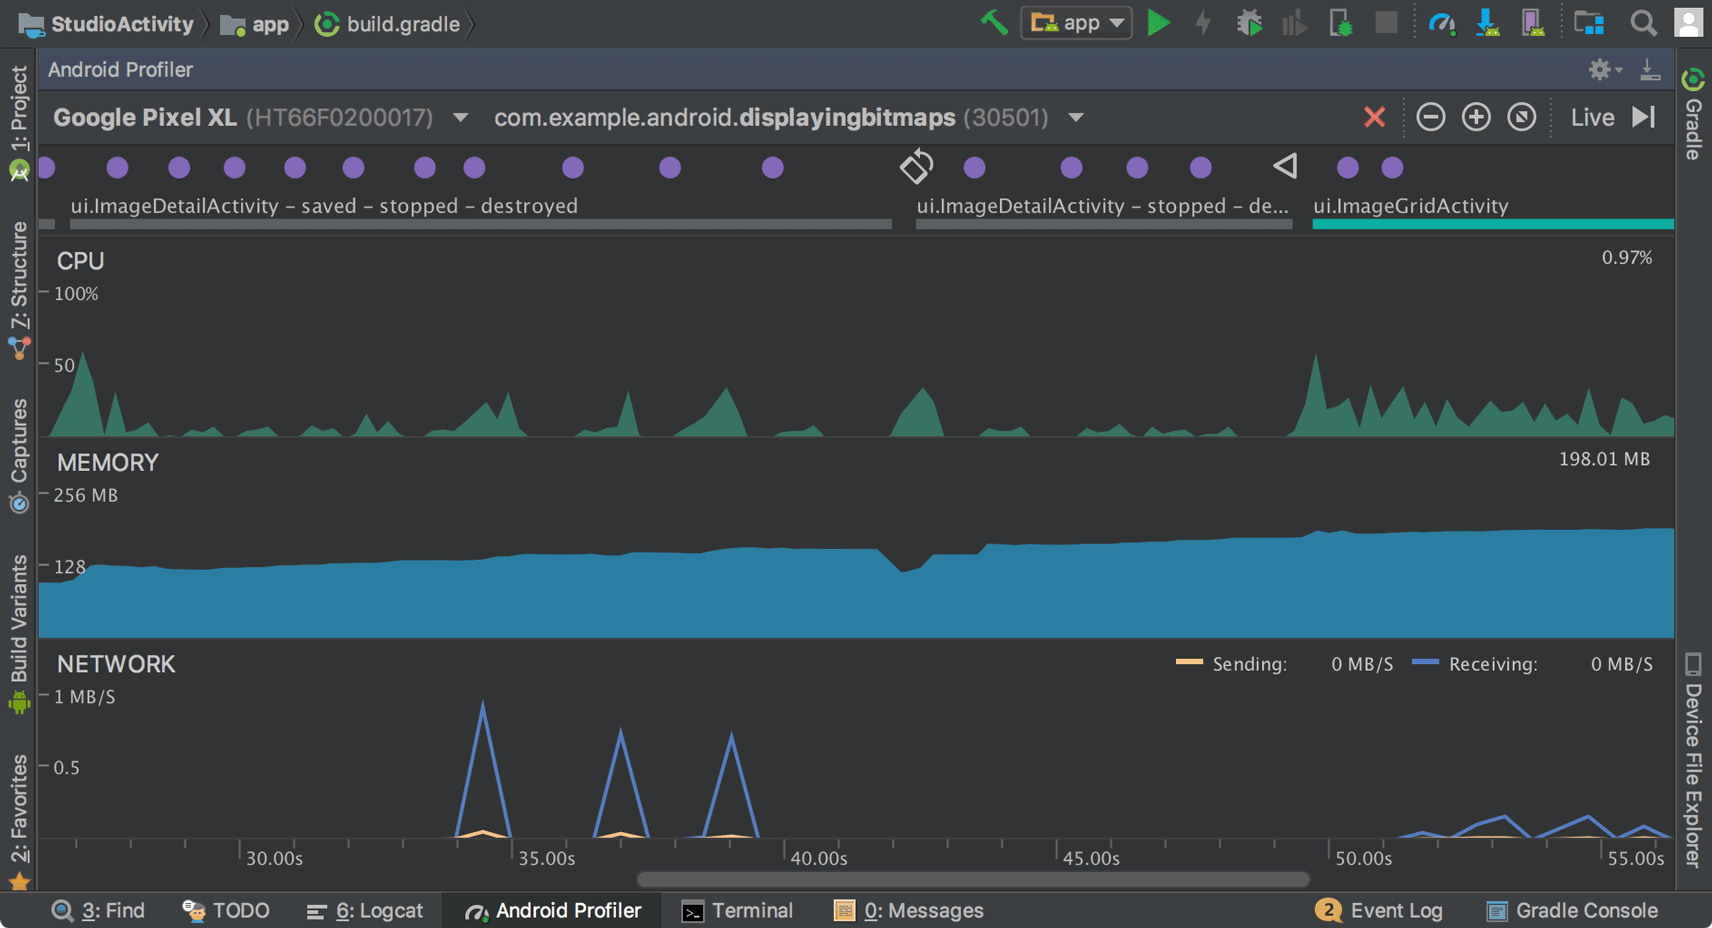Screen dimensions: 1712x928
Task: Open the SDK Manager icon
Action: click(1488, 22)
